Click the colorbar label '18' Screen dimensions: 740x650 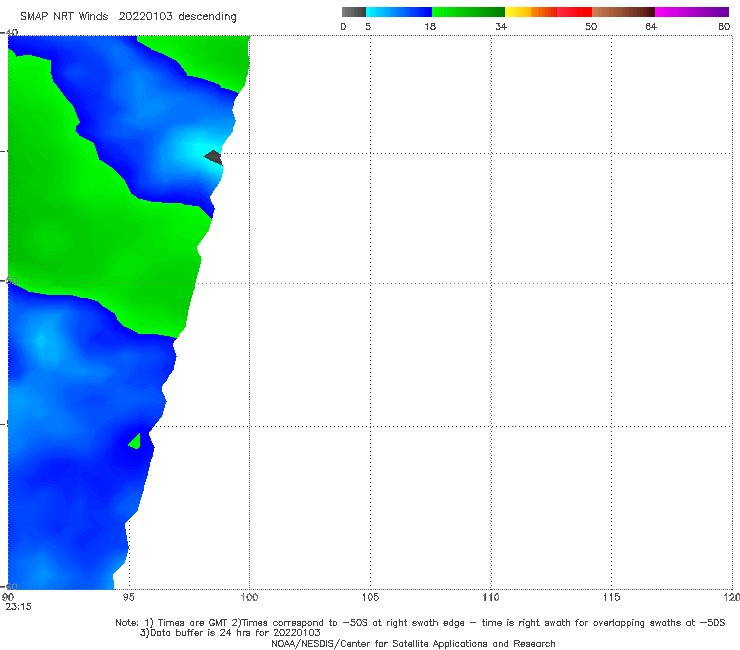pyautogui.click(x=430, y=27)
